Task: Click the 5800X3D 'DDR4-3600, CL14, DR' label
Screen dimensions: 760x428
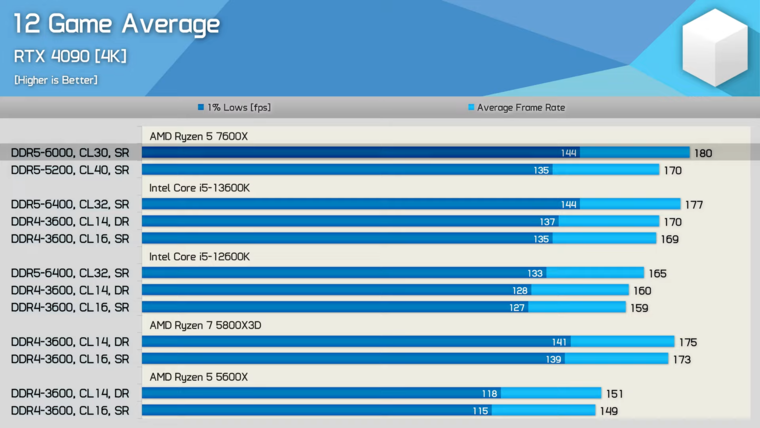Action: point(70,342)
